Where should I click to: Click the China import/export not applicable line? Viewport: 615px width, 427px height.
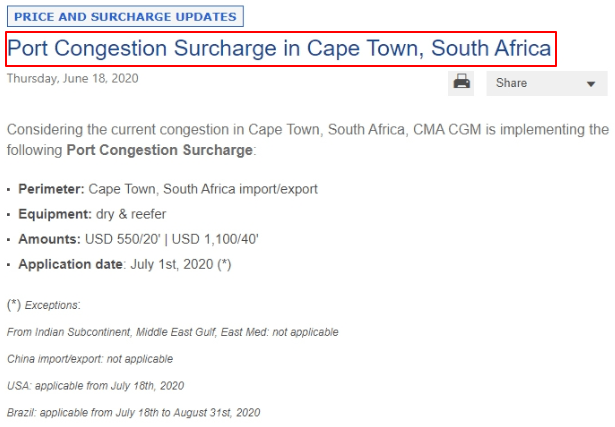[x=90, y=359]
